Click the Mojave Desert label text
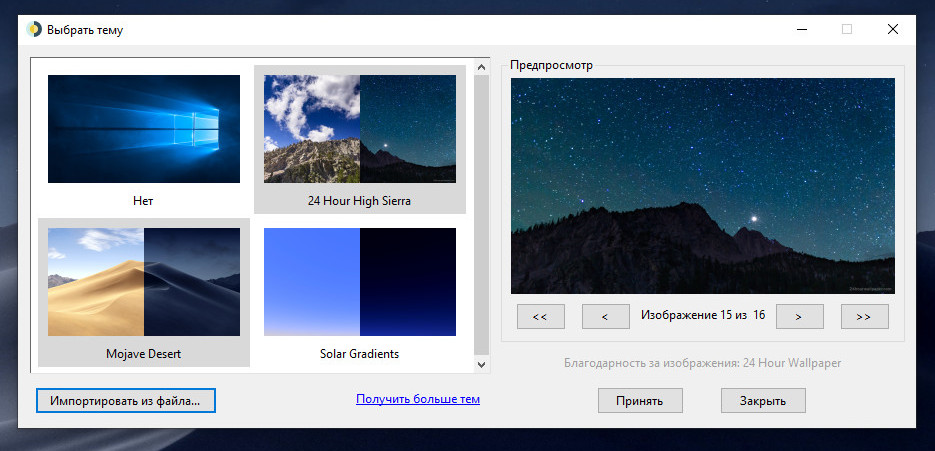 coord(144,354)
